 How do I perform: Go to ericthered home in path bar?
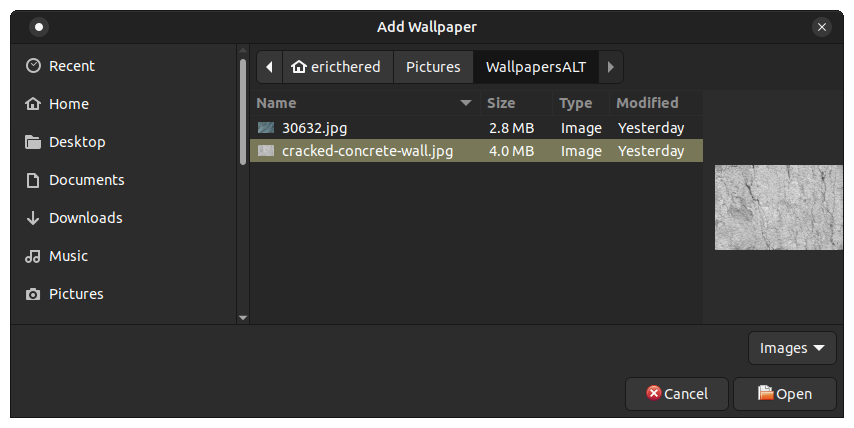pyautogui.click(x=338, y=67)
